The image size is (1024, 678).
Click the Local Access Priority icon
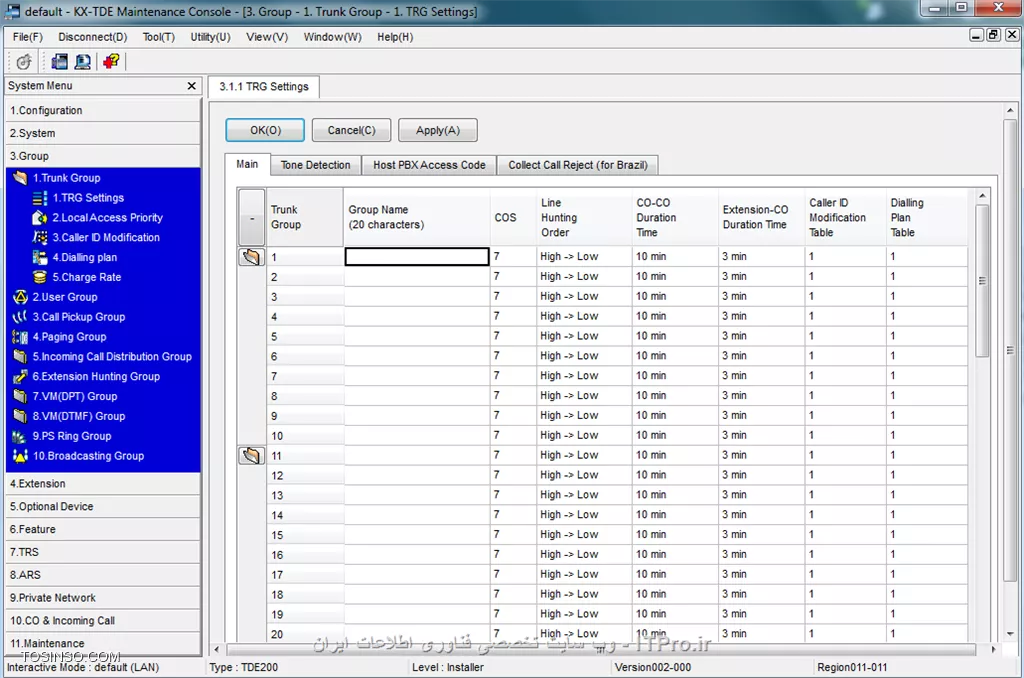coord(40,218)
